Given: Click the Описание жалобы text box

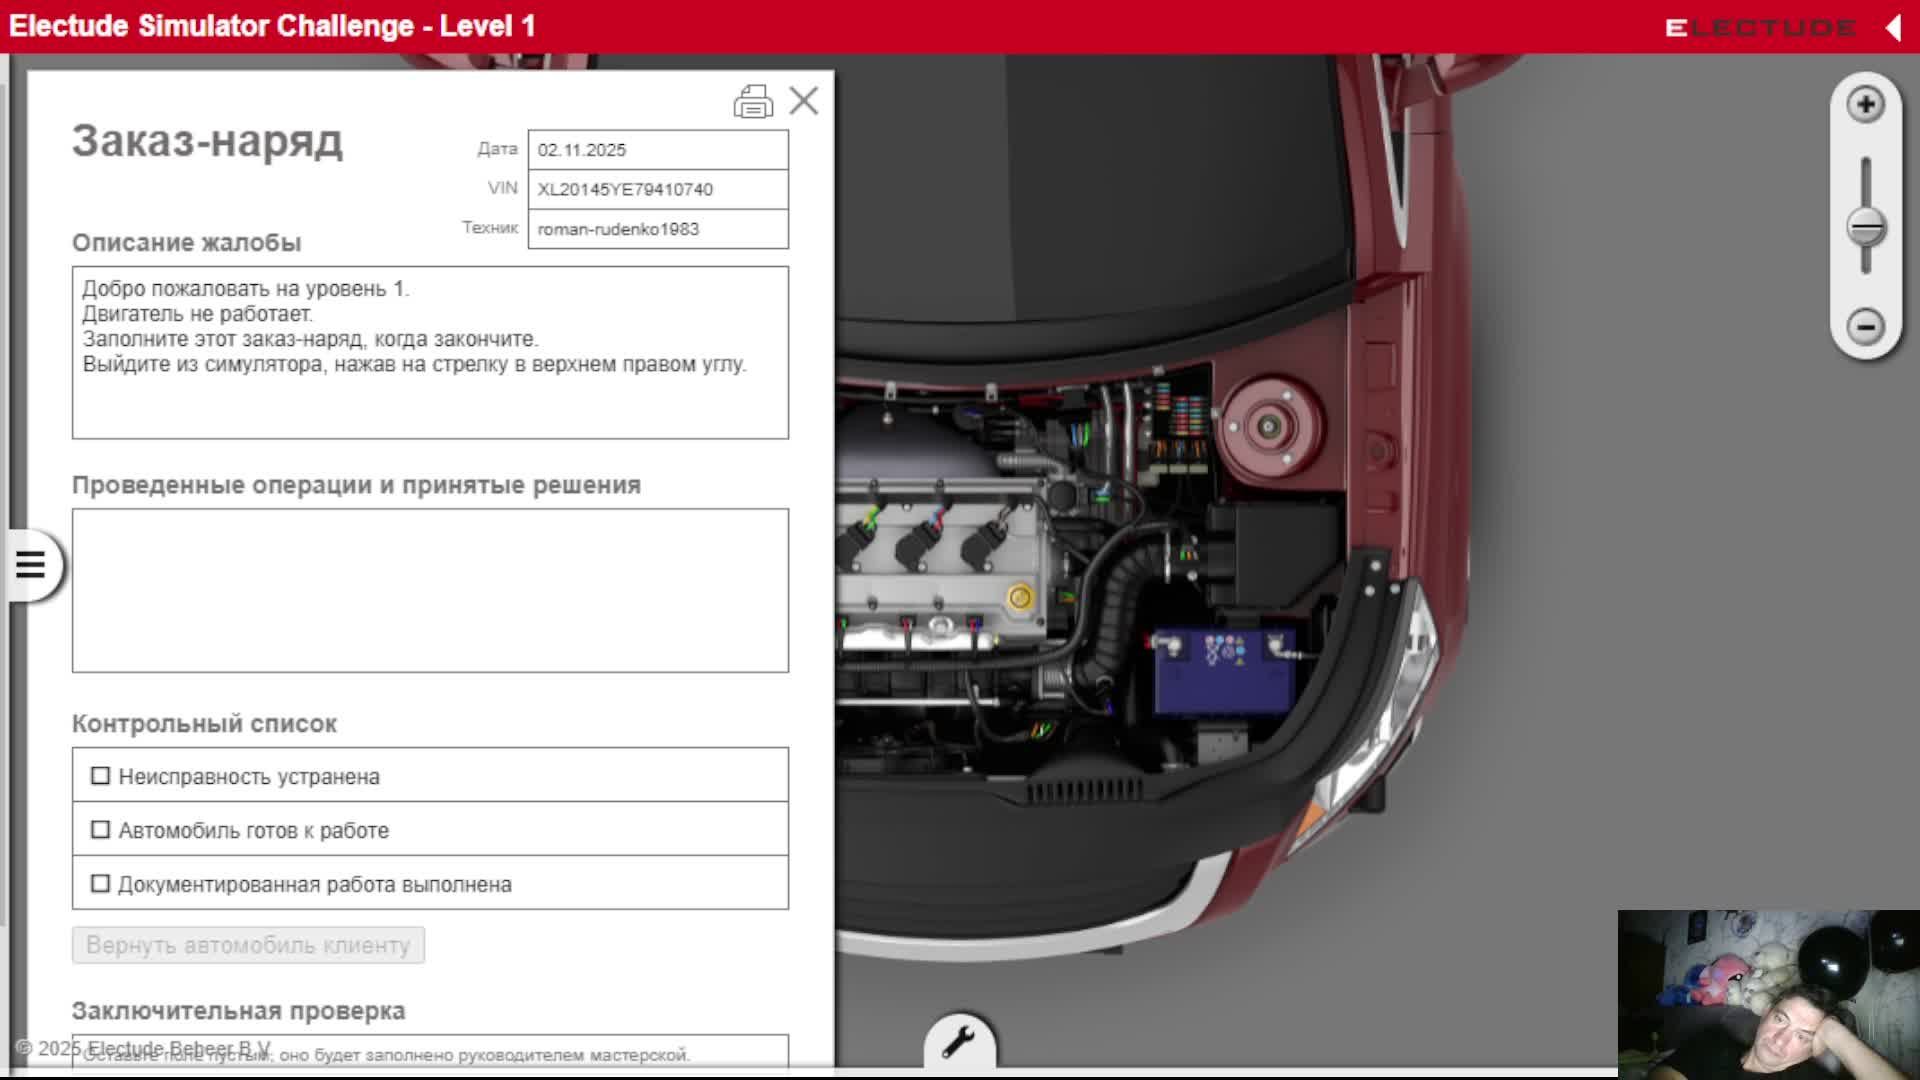Looking at the screenshot, I should pyautogui.click(x=430, y=352).
